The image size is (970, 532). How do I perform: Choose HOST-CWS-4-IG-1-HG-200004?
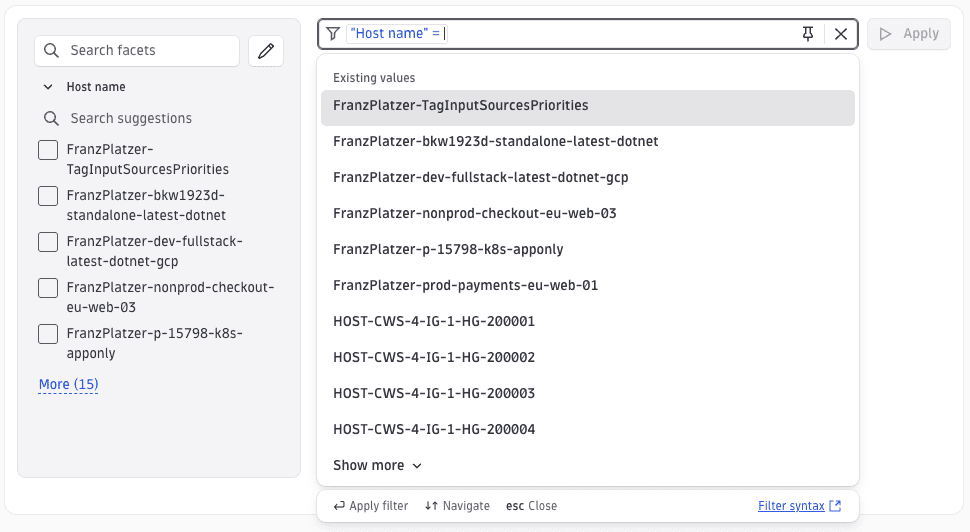click(588, 429)
